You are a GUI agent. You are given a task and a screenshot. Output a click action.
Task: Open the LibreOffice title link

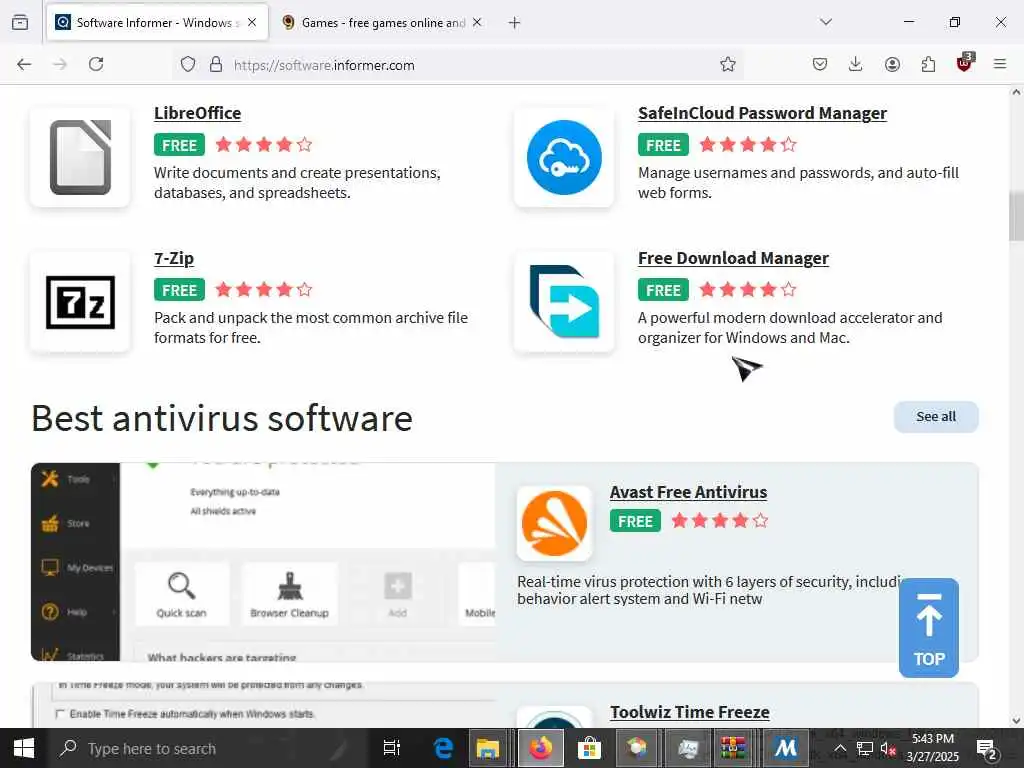pyautogui.click(x=197, y=113)
